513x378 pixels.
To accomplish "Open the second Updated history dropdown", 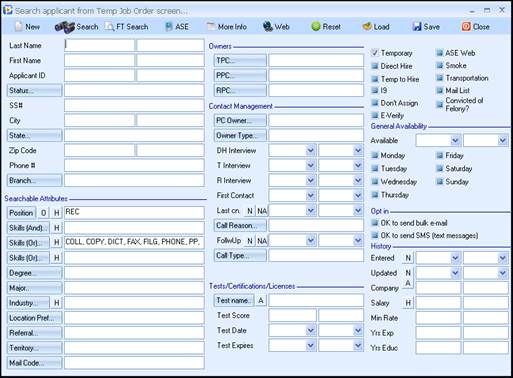I will (x=502, y=273).
